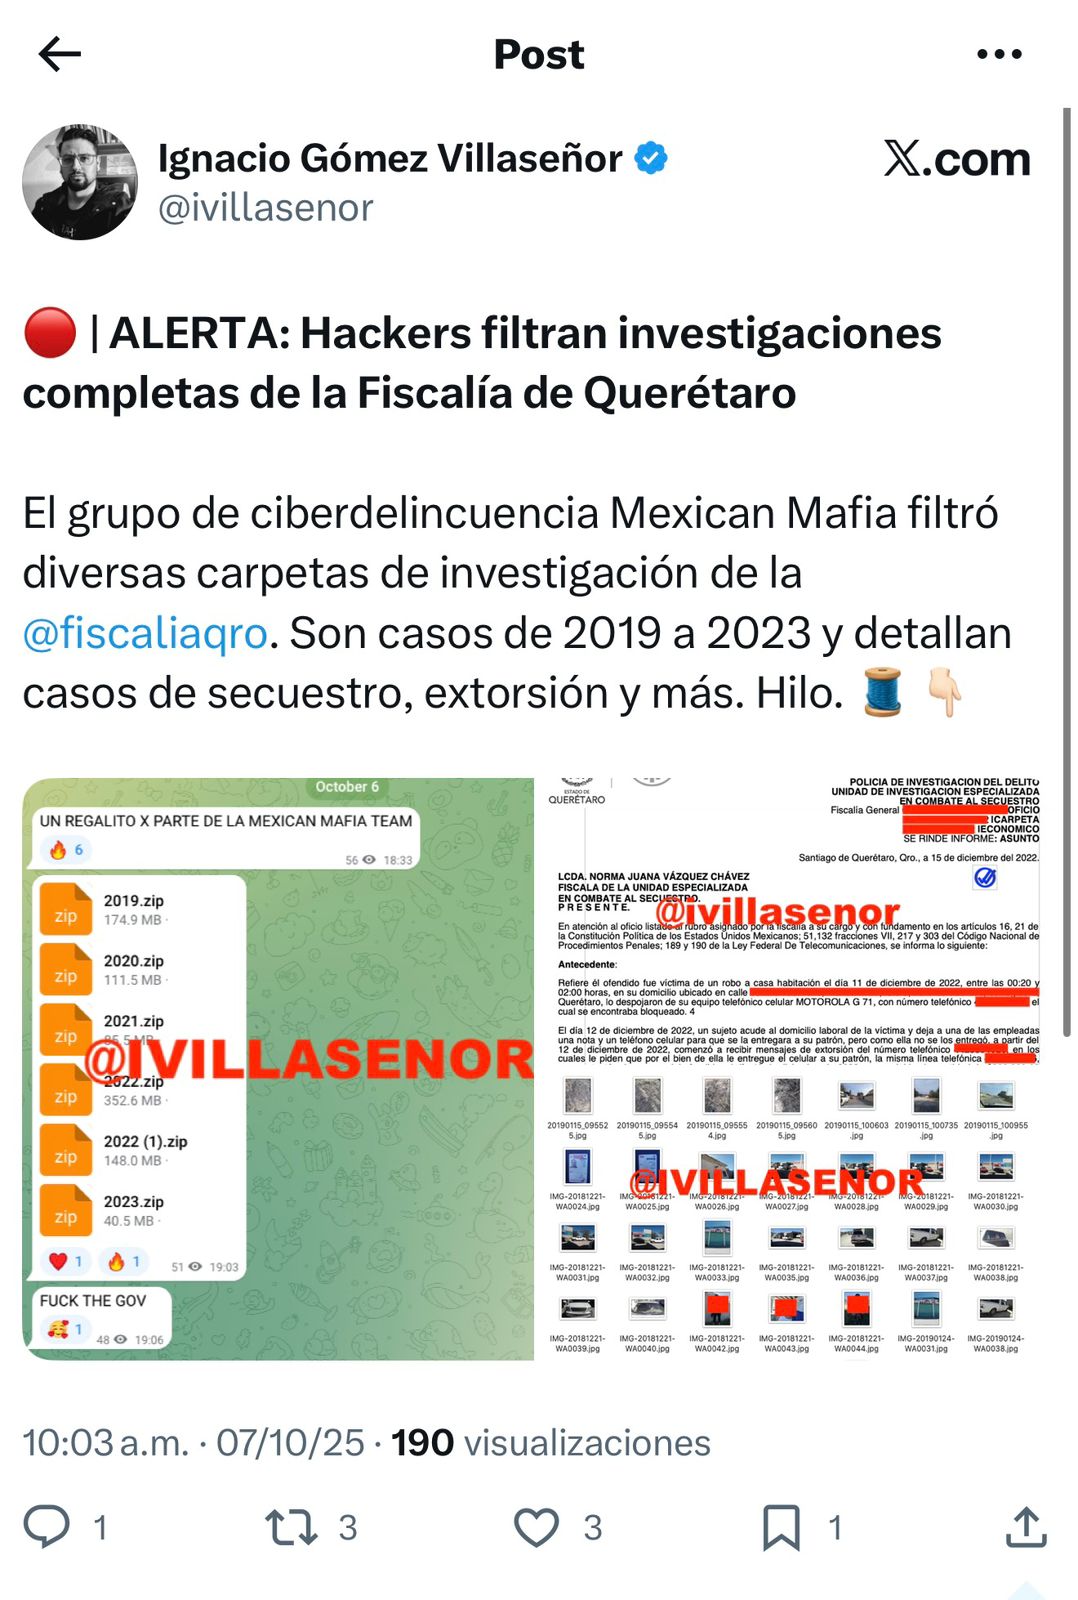Open the @ivillasenor handle
1078x1600 pixels.
pyautogui.click(x=265, y=208)
